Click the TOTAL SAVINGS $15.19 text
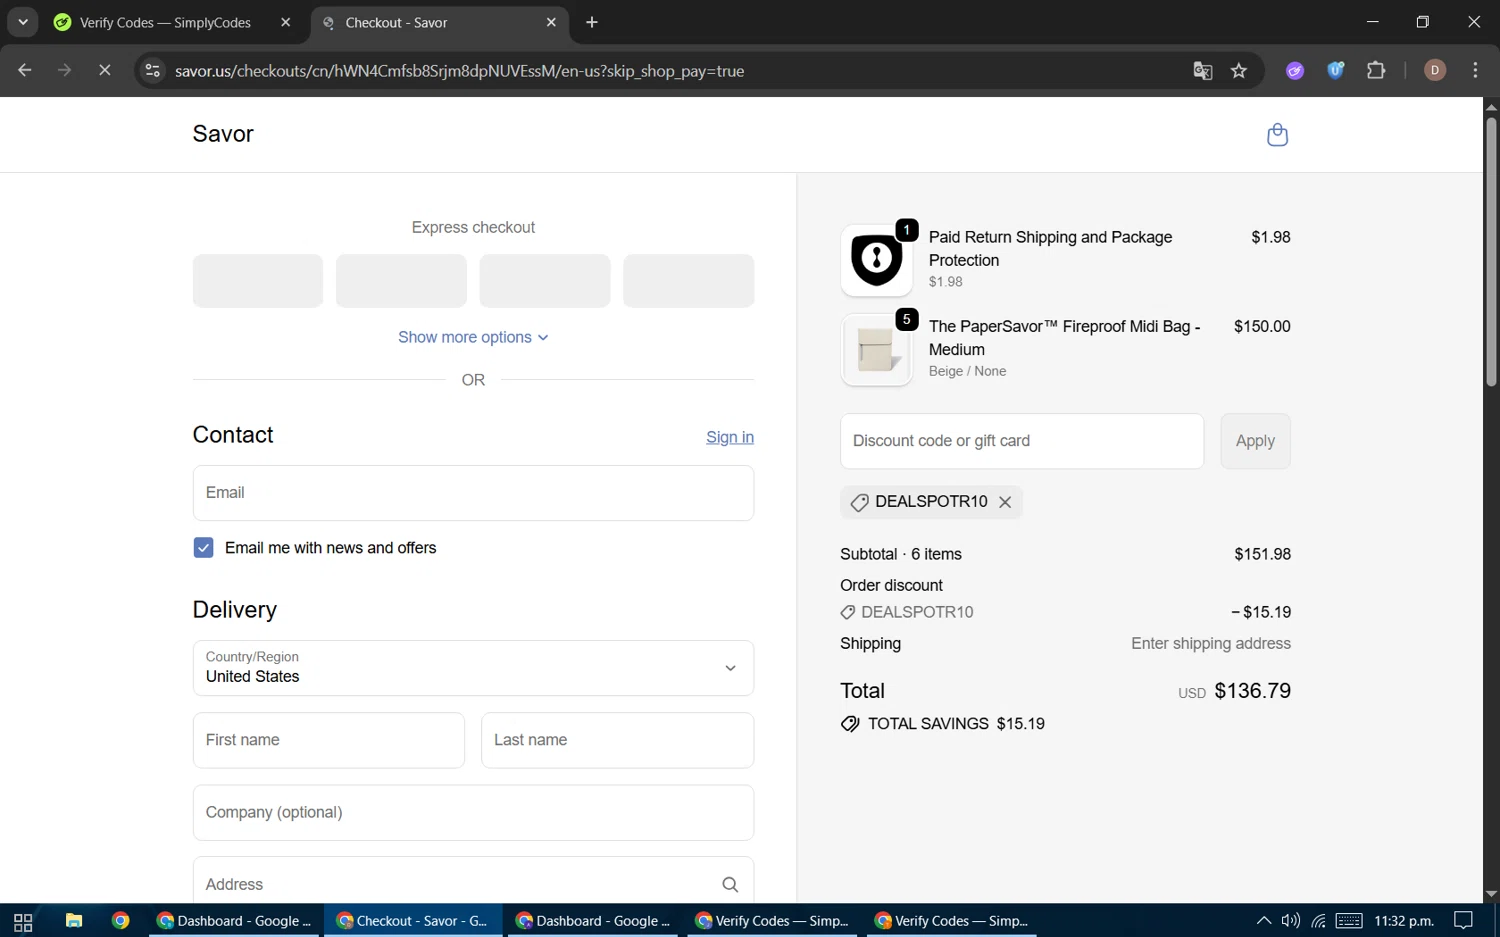 [x=956, y=724]
